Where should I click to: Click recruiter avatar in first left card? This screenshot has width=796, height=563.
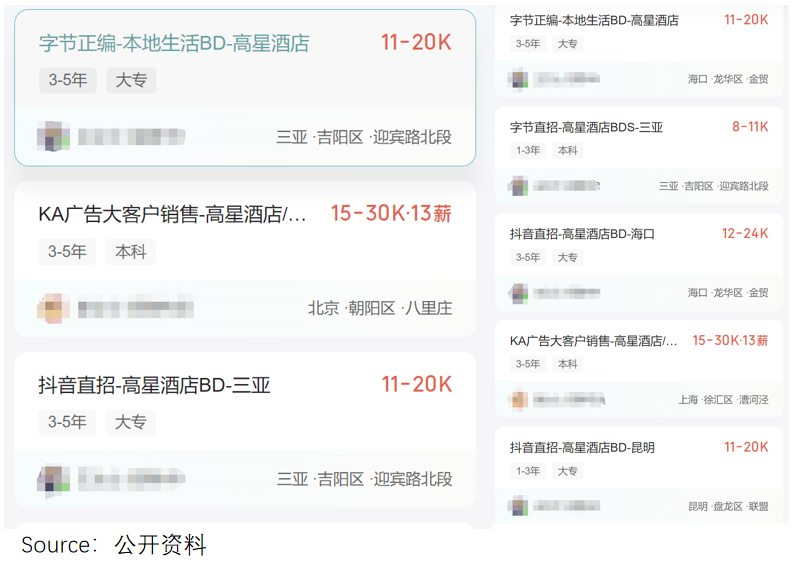pyautogui.click(x=53, y=136)
